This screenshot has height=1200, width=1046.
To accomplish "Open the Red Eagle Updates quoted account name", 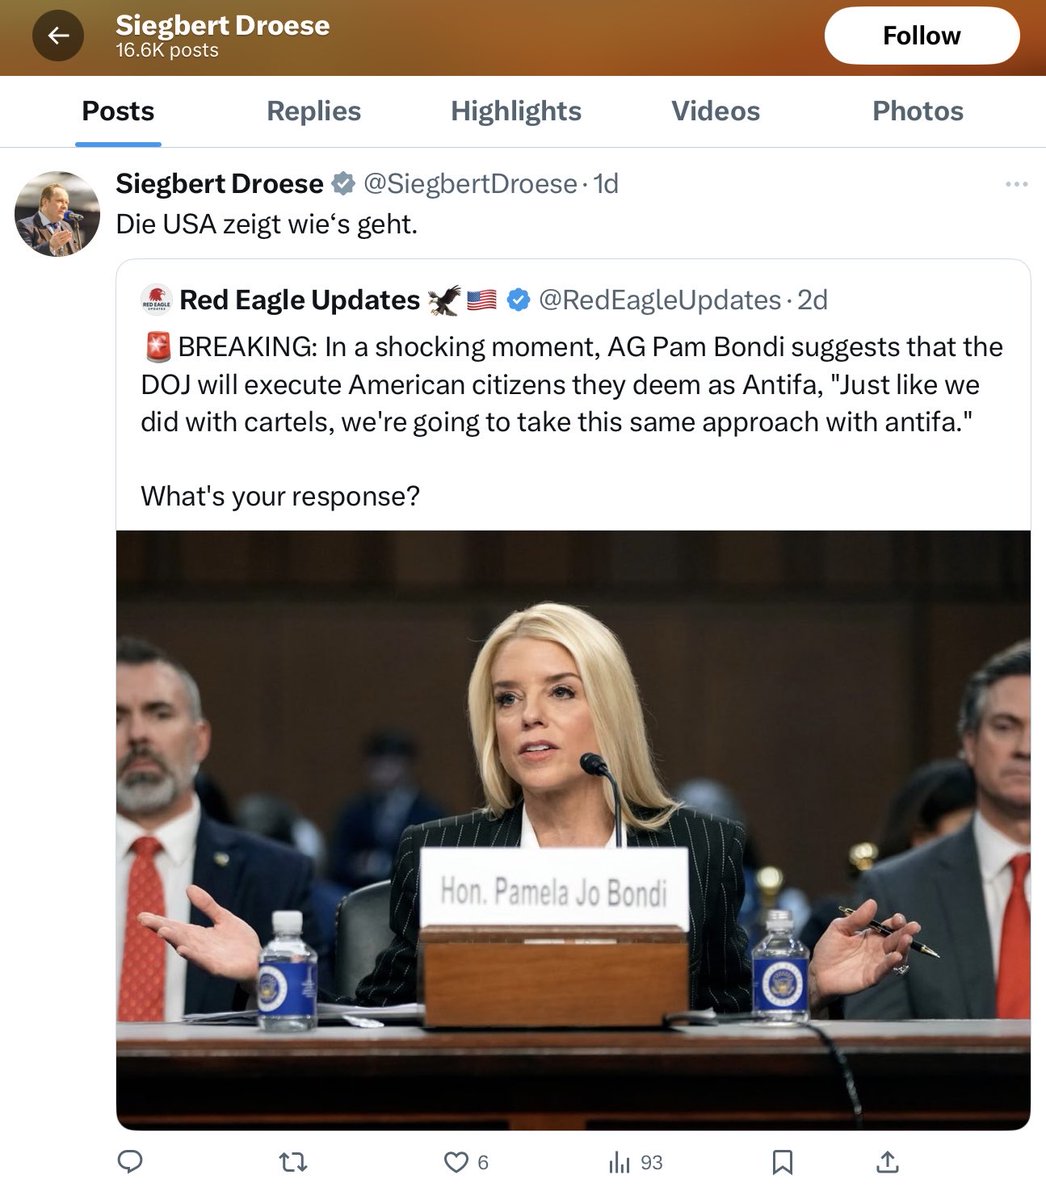I will pyautogui.click(x=300, y=300).
